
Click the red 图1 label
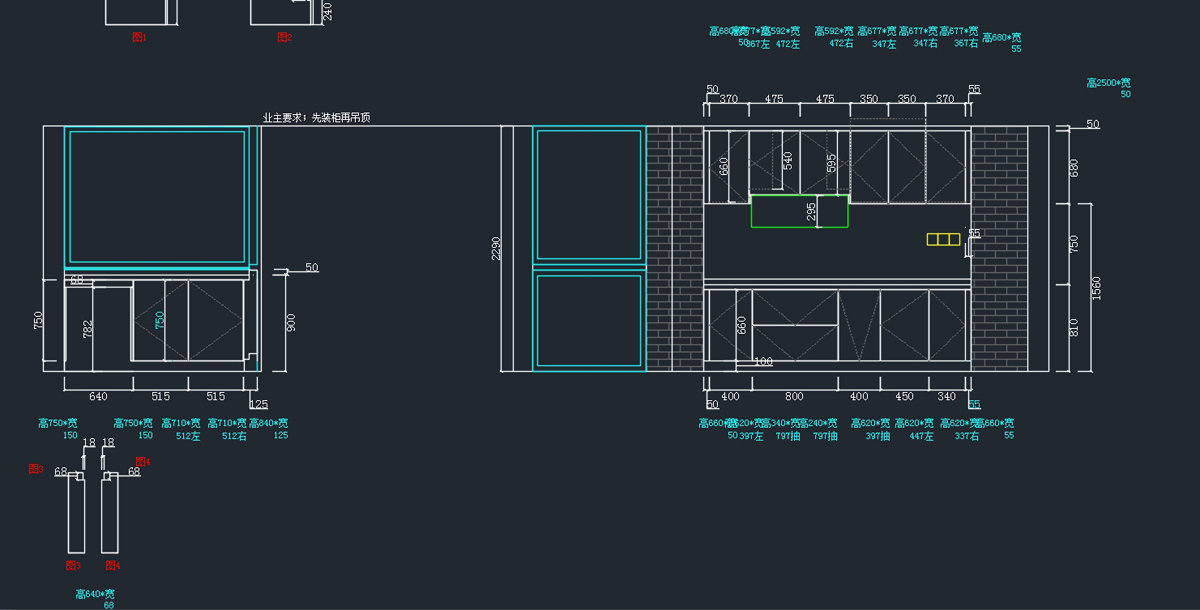coord(140,37)
